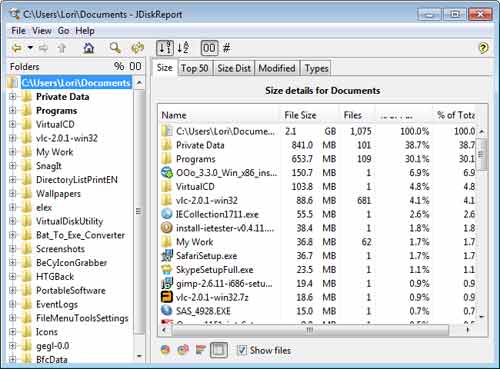
Task: Switch to the Modified tab
Action: [x=277, y=69]
